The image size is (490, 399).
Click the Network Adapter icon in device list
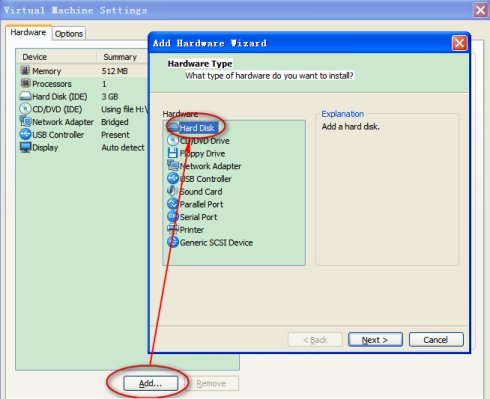(25, 121)
